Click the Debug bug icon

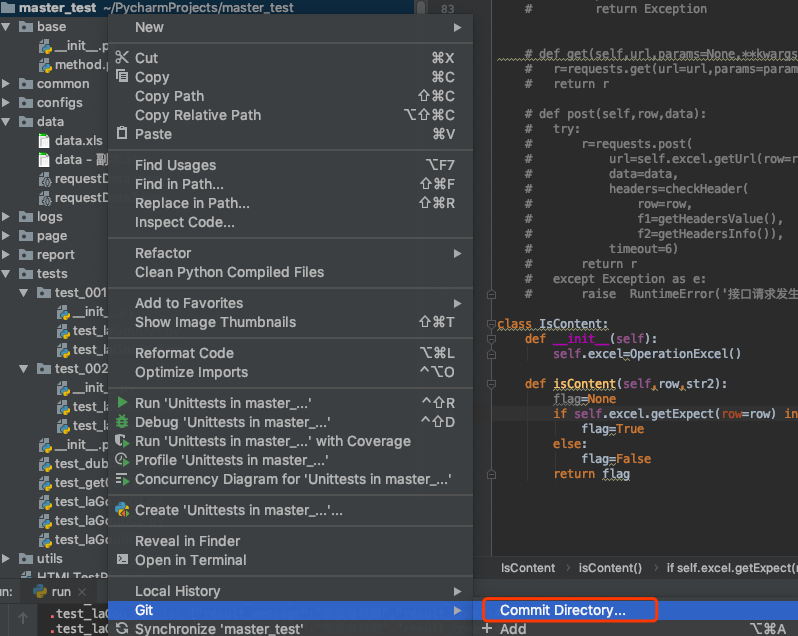122,422
